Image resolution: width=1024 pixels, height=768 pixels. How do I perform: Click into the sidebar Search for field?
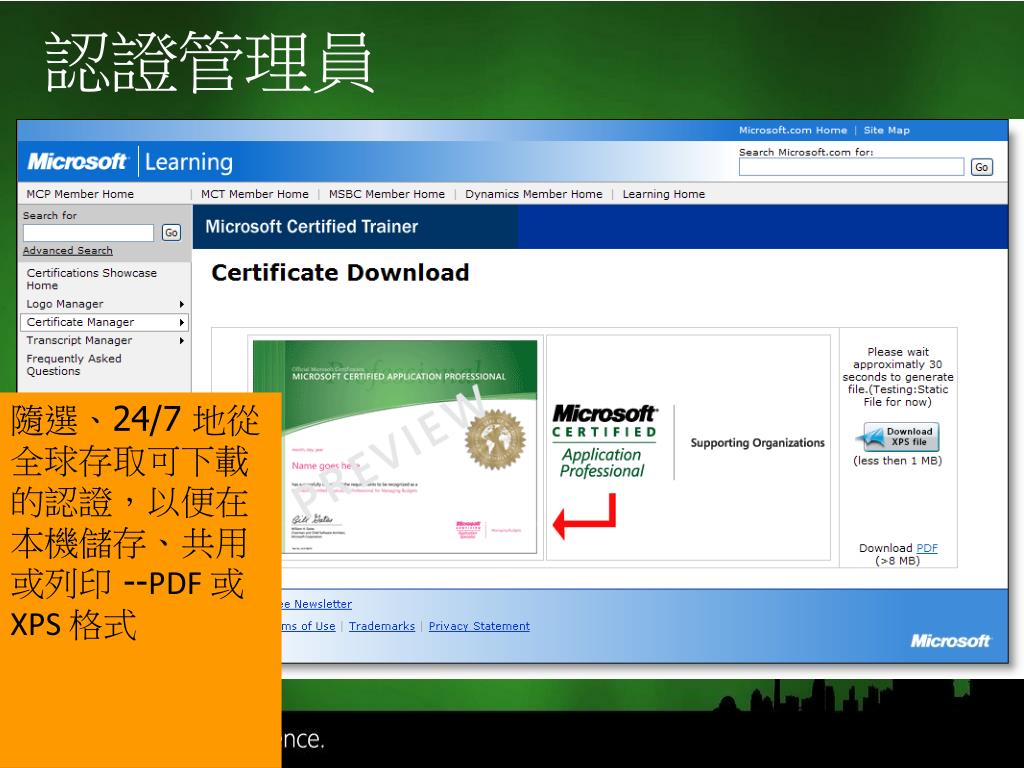[88, 233]
